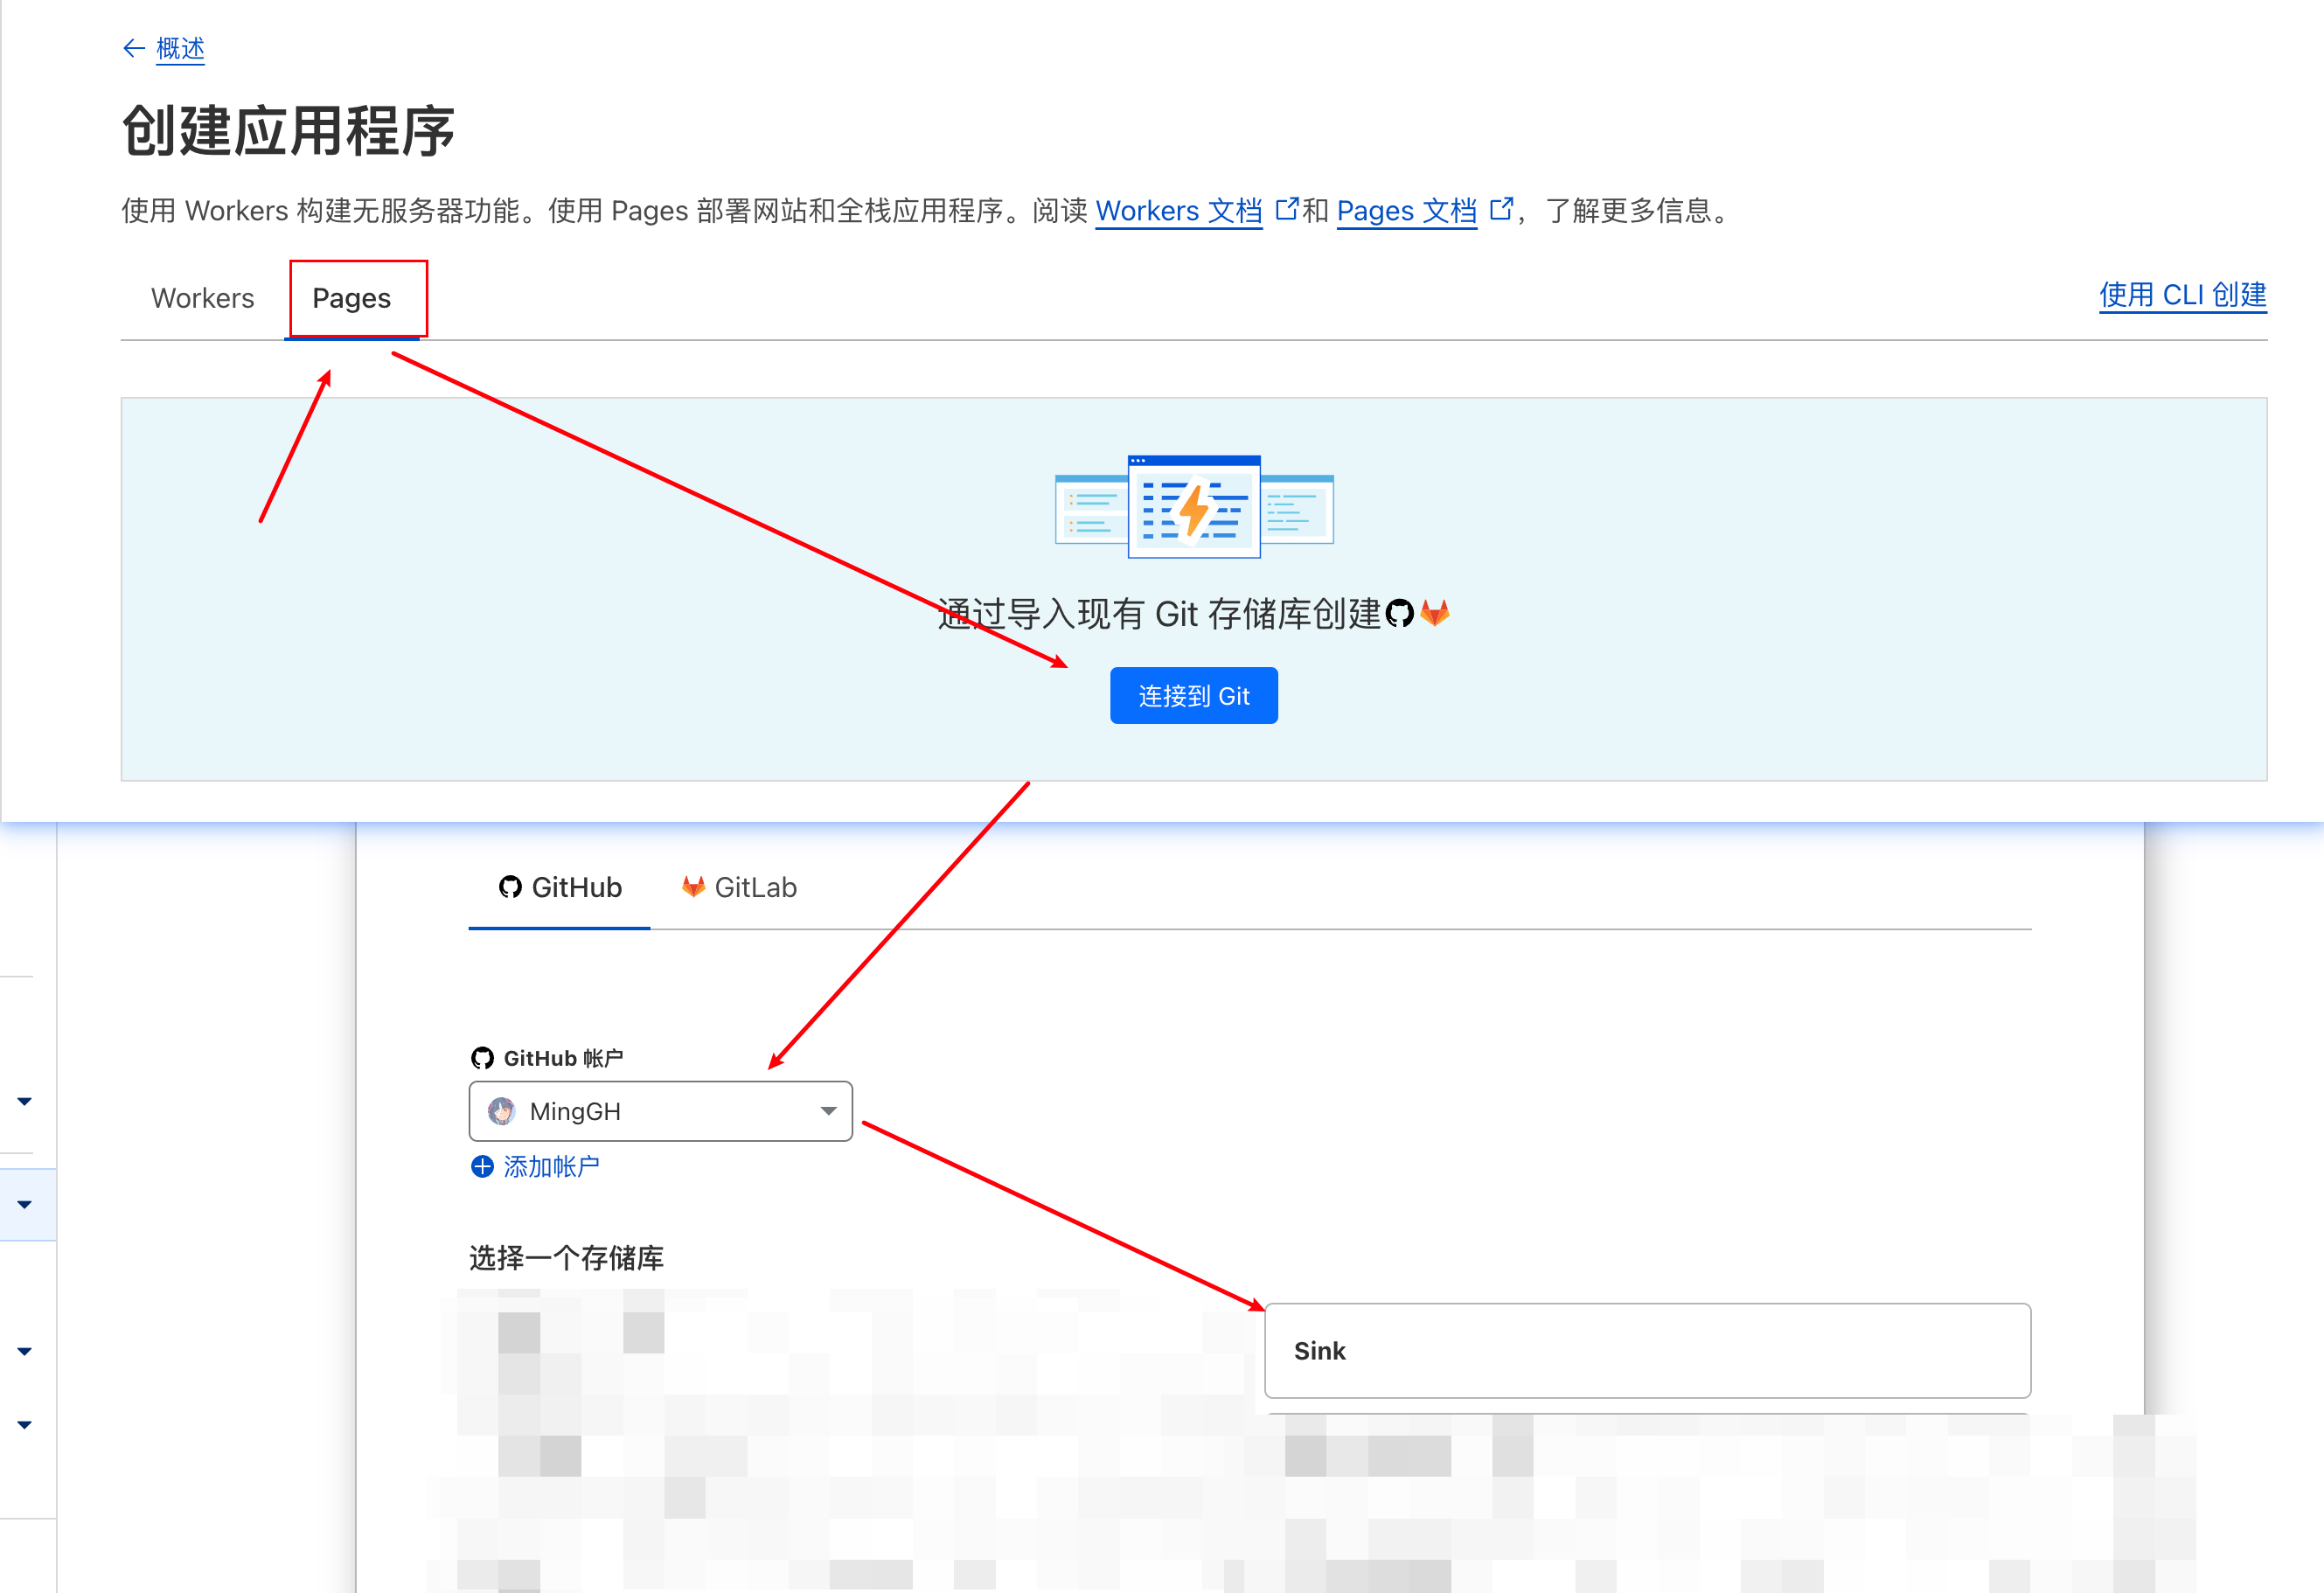Click the MingGH avatar icon

pos(501,1111)
